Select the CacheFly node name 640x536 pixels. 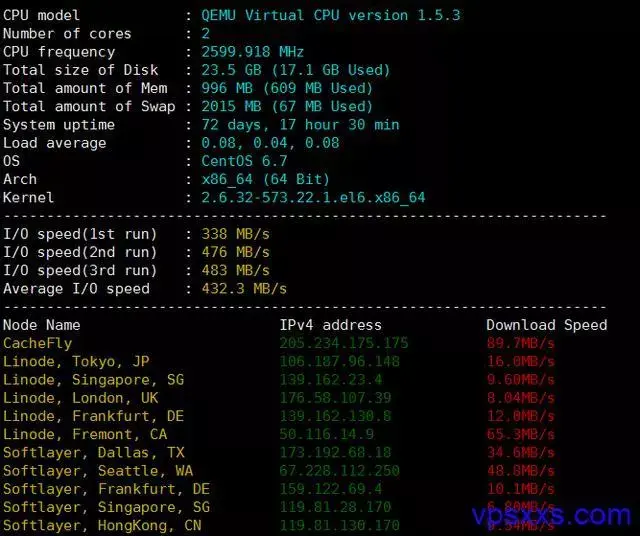click(38, 343)
